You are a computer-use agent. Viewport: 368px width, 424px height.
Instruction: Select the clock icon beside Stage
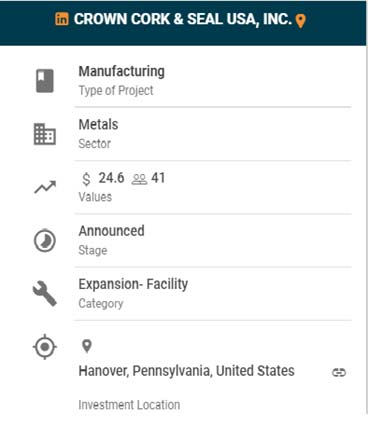45,240
